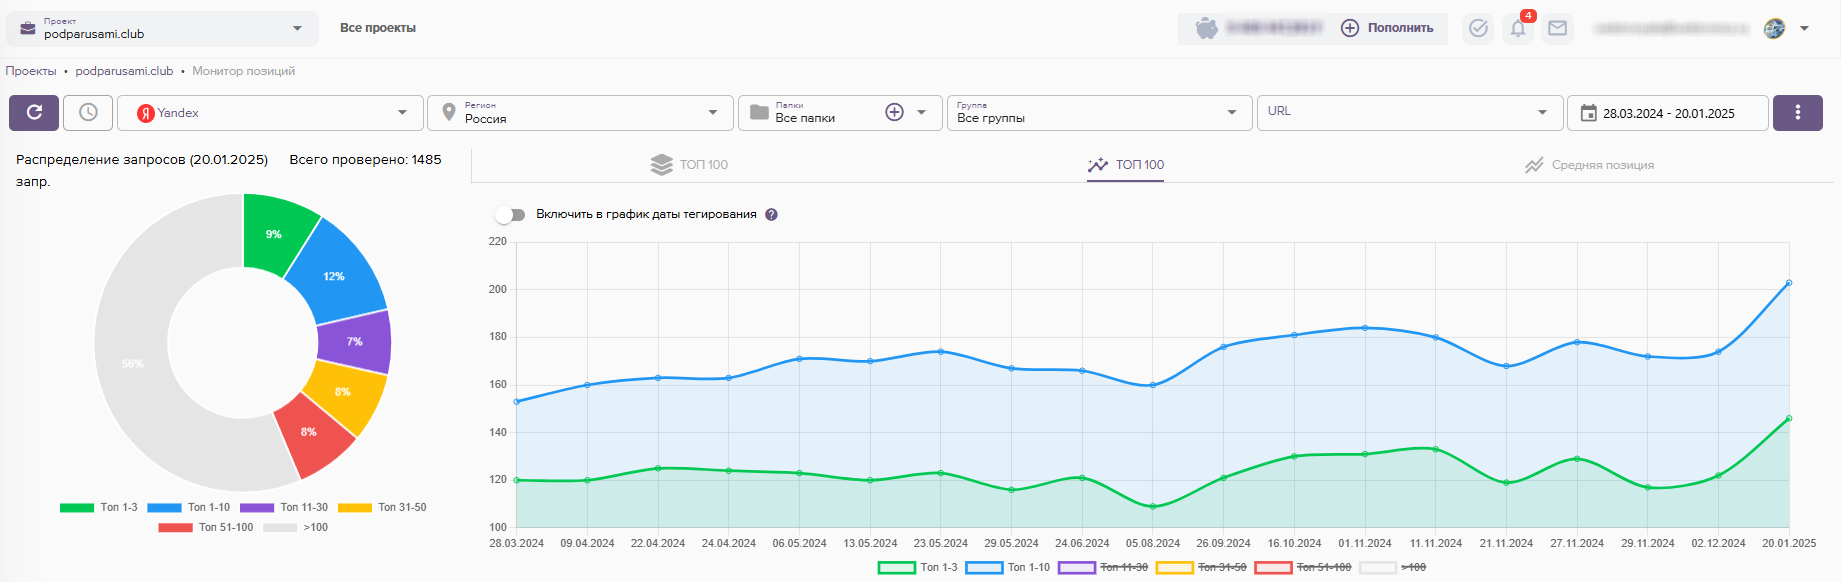The height and width of the screenshot is (582, 1843).
Task: Click the checkmark tasks icon in header
Action: coord(1478,29)
